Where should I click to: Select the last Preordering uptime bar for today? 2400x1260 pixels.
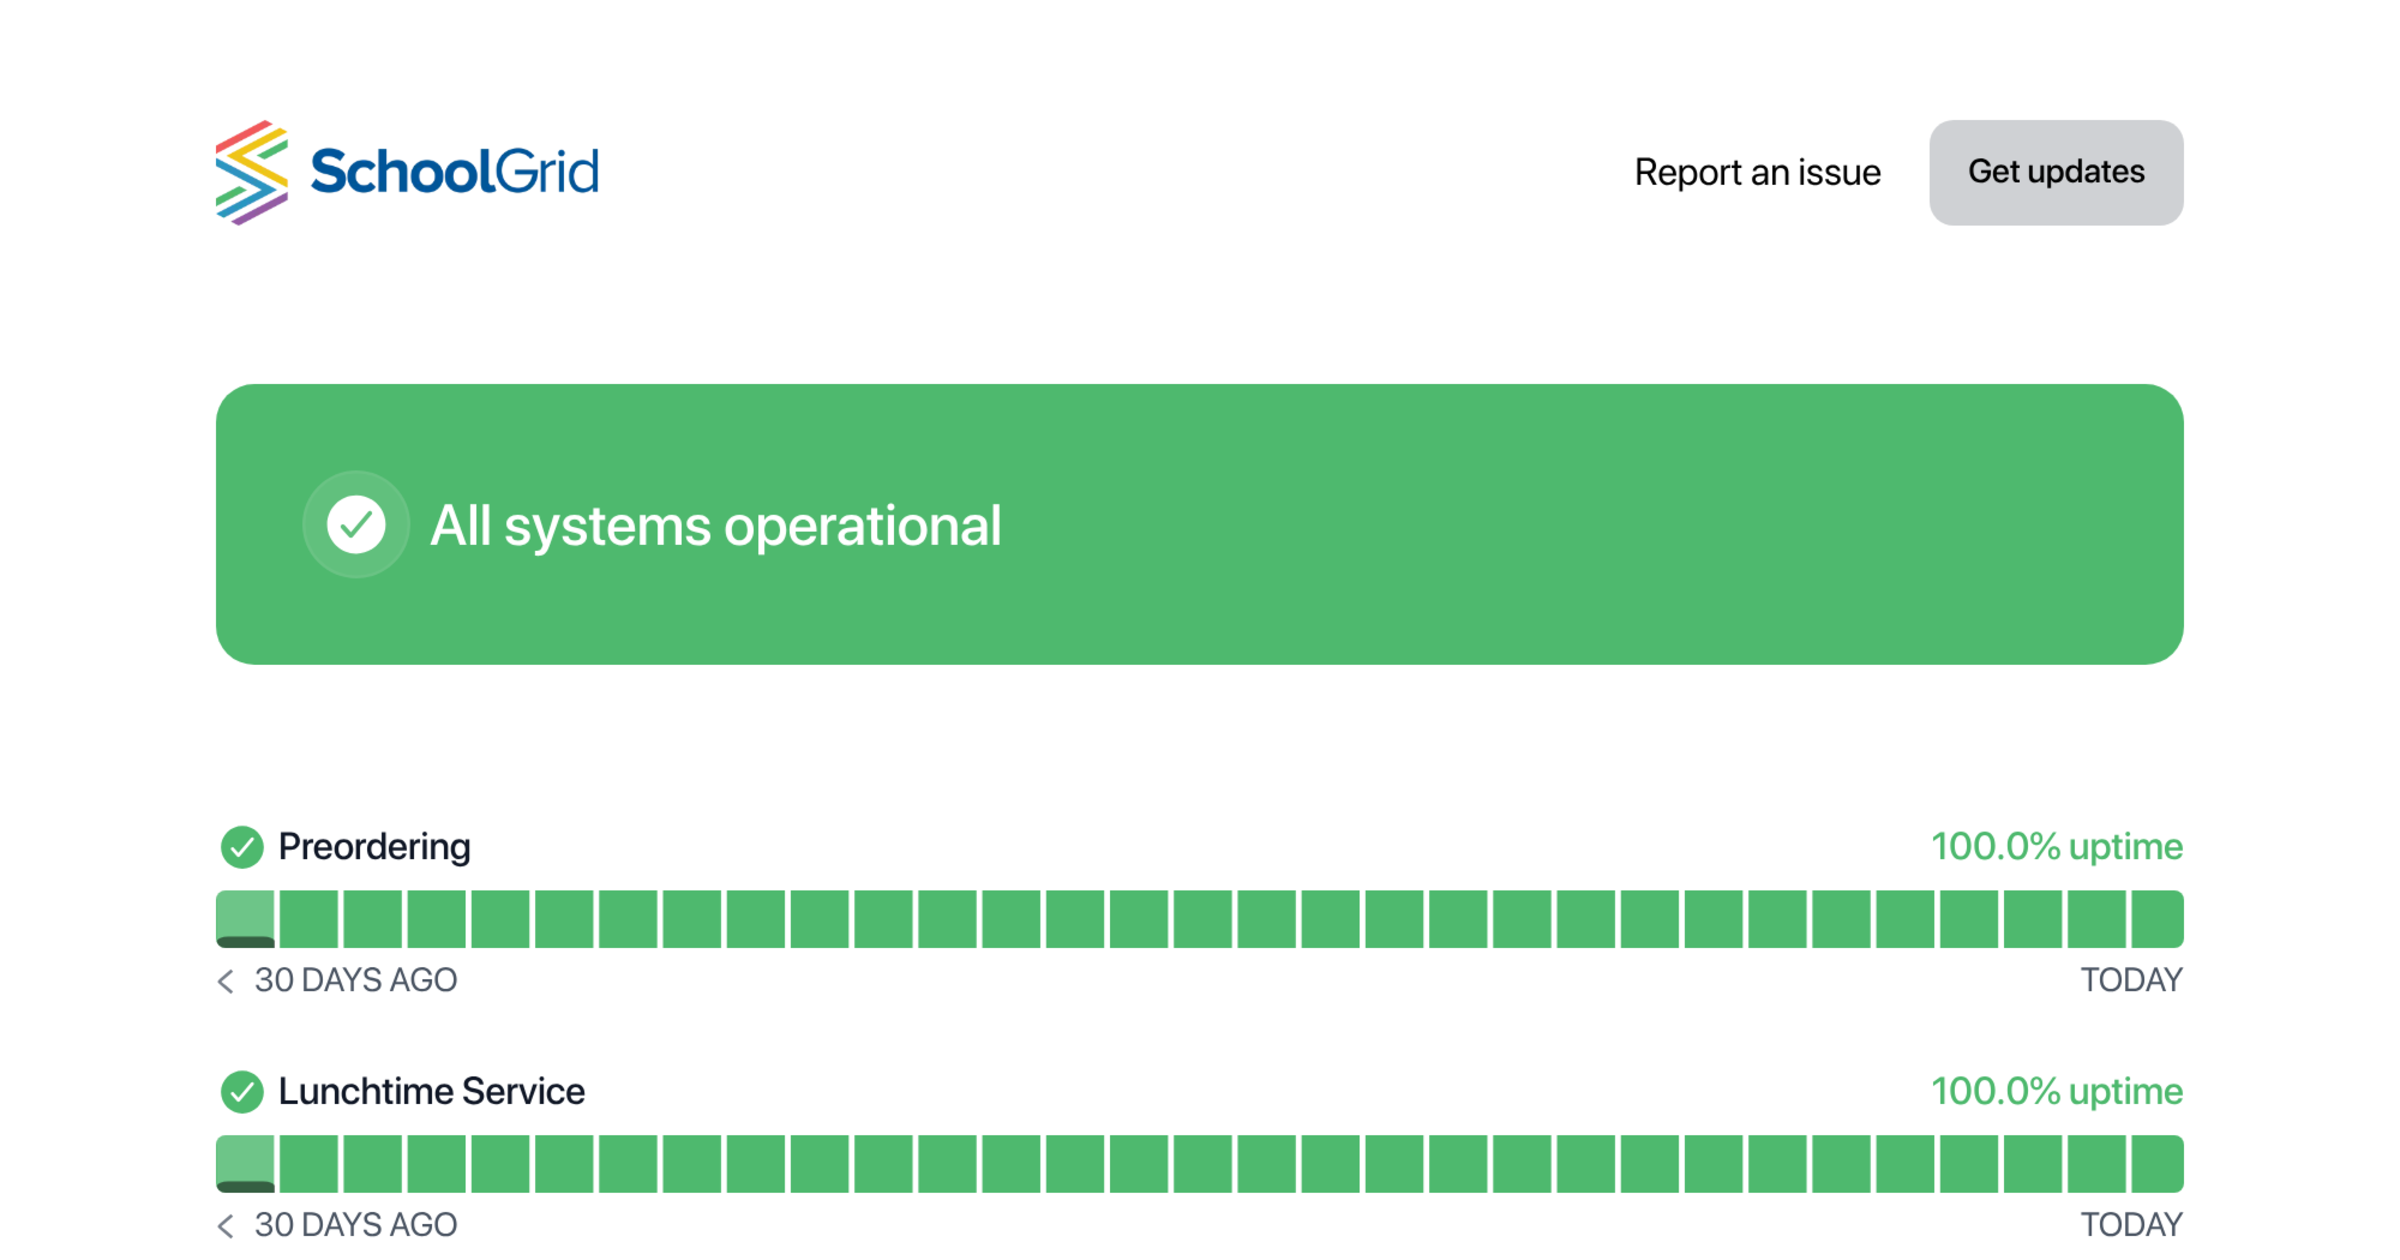(x=2156, y=918)
